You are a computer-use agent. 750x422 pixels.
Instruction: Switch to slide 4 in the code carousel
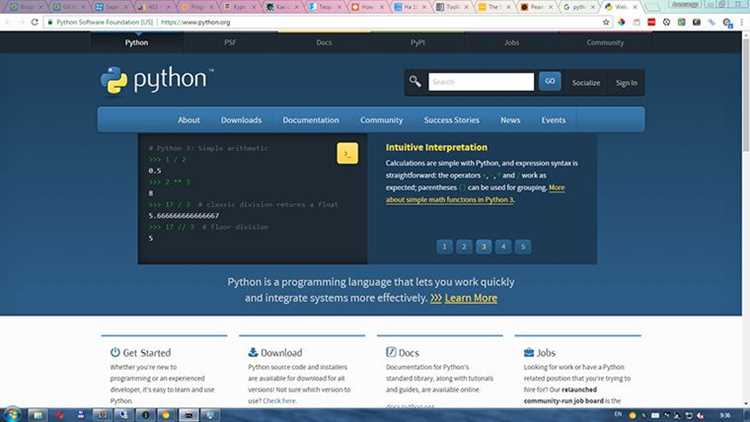[503, 246]
